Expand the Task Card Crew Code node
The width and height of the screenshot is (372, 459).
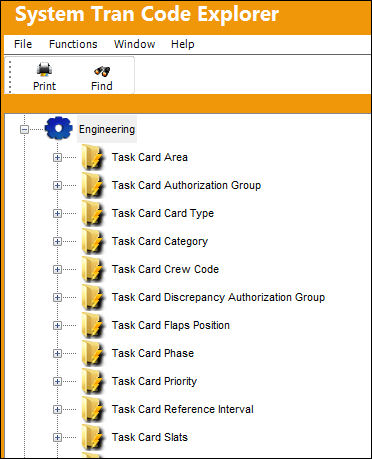click(x=57, y=269)
